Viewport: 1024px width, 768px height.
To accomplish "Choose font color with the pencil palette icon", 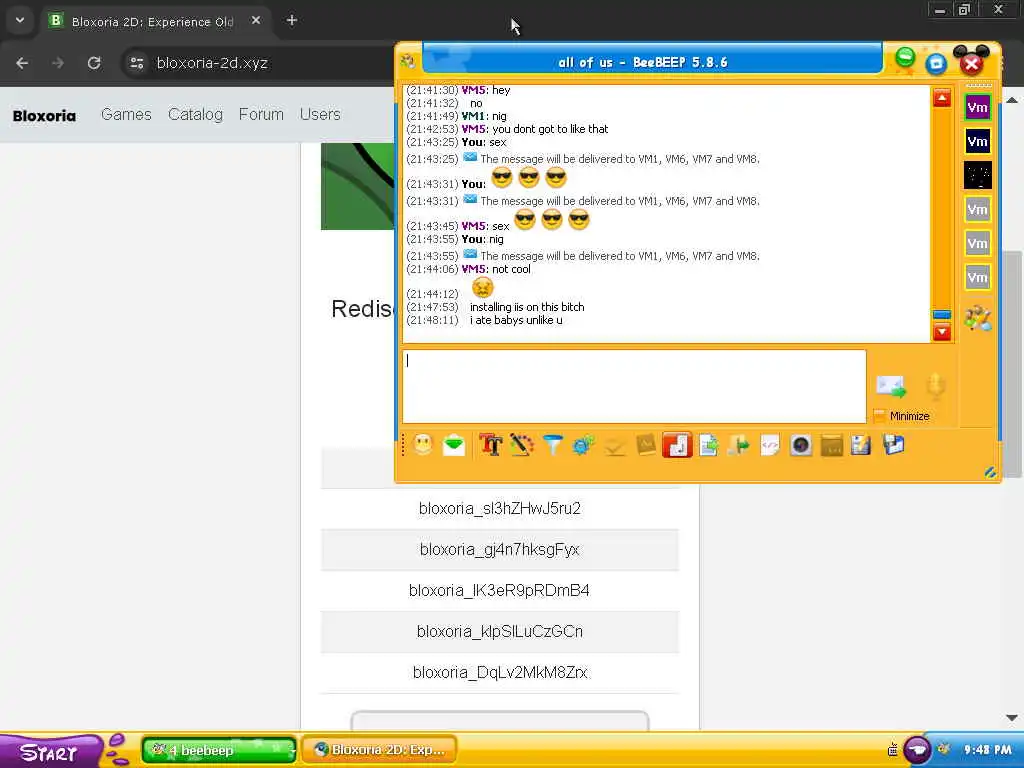I will (522, 445).
